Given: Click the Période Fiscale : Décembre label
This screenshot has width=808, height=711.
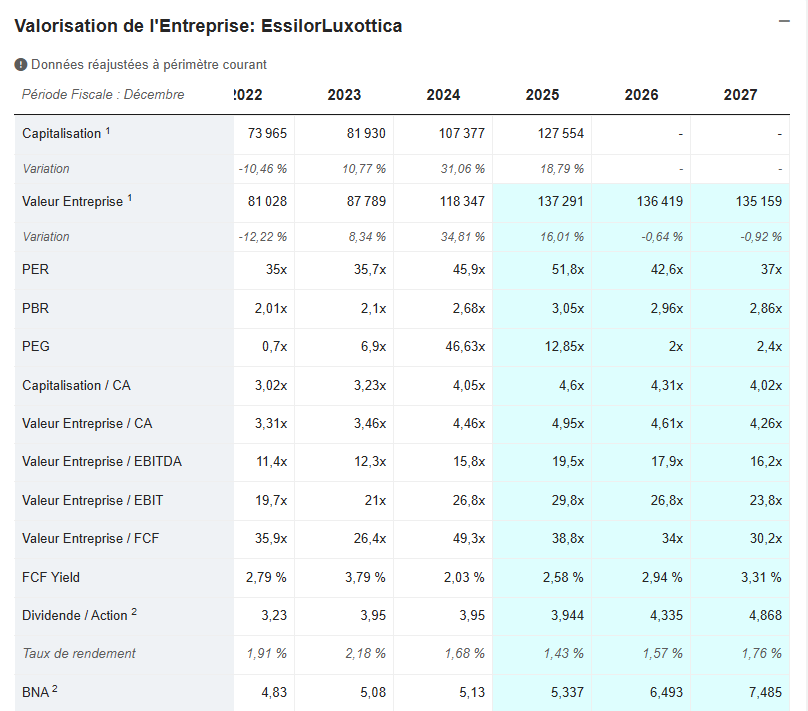Looking at the screenshot, I should pos(103,95).
